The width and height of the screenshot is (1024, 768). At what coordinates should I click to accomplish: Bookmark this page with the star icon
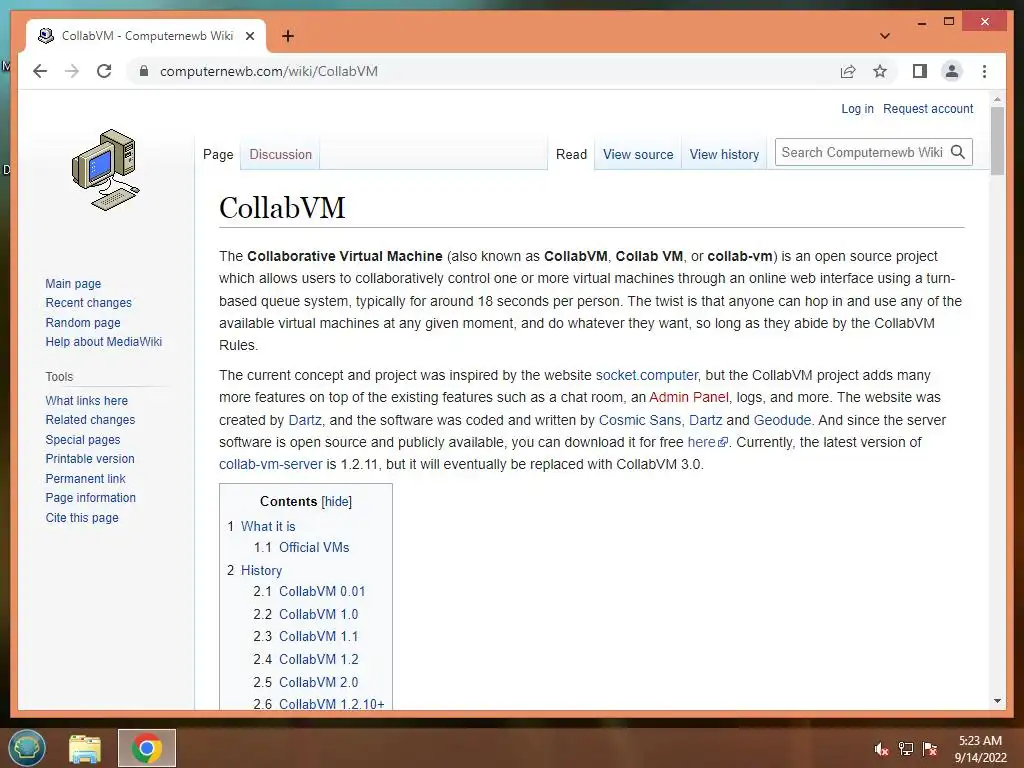tap(880, 71)
